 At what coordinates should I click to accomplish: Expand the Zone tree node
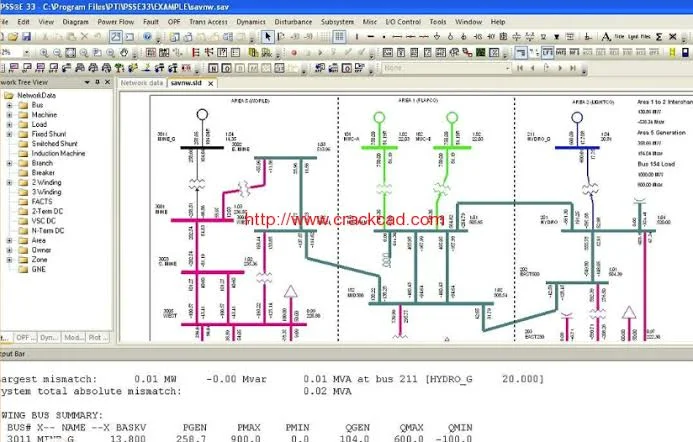coord(9,260)
